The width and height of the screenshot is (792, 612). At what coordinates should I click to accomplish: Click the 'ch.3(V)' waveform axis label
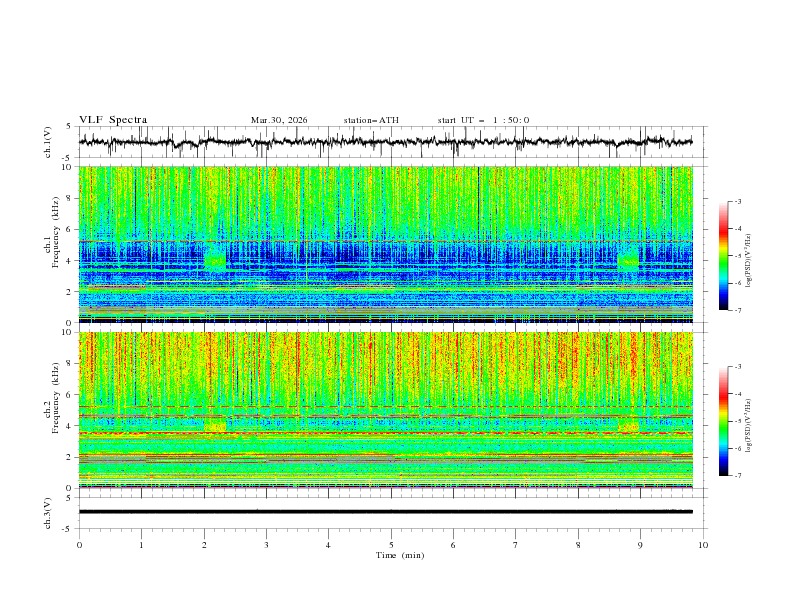pyautogui.click(x=48, y=513)
